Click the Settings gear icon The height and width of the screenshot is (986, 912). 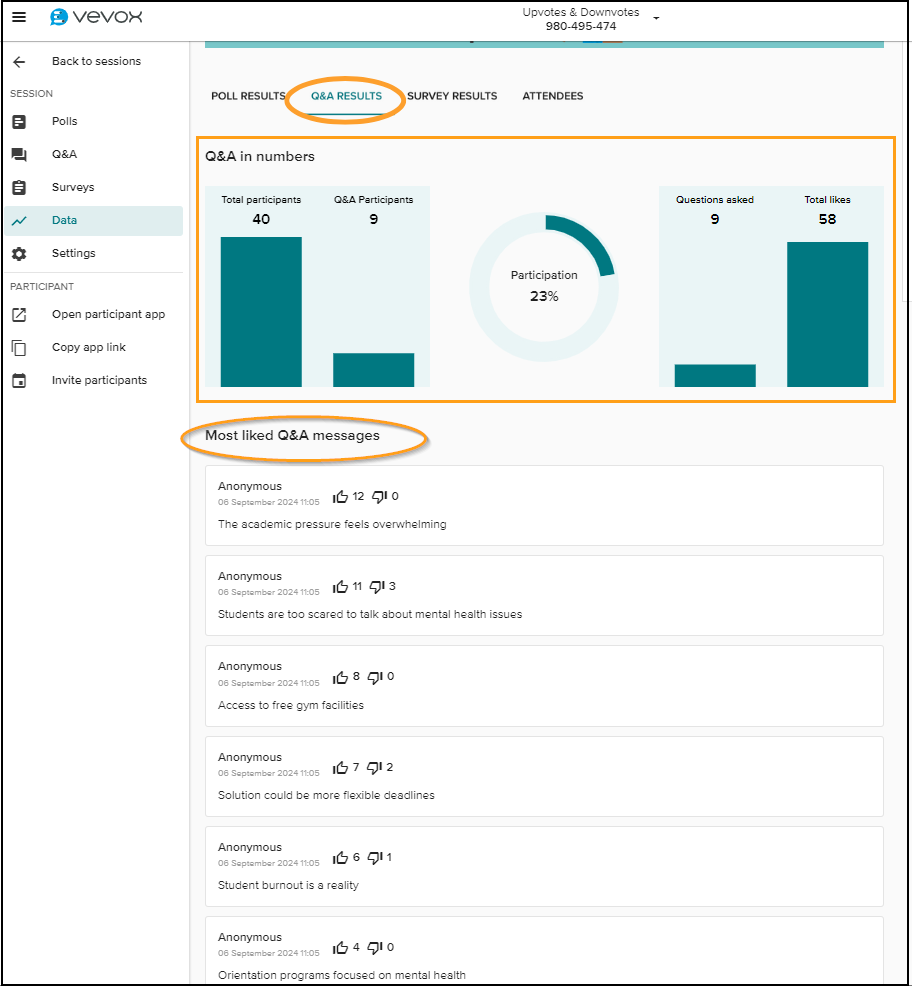click(x=19, y=254)
